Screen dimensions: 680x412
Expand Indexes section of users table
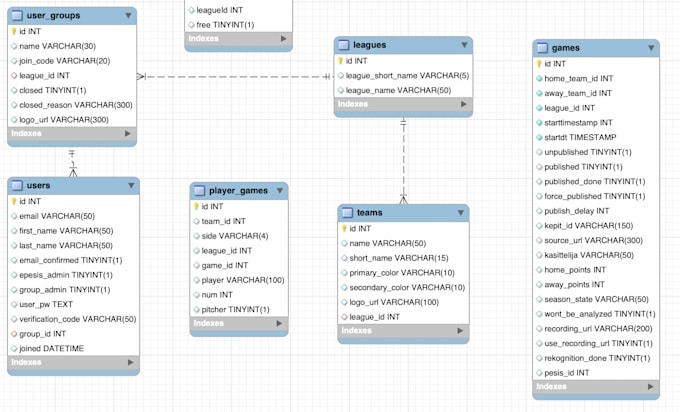click(131, 362)
